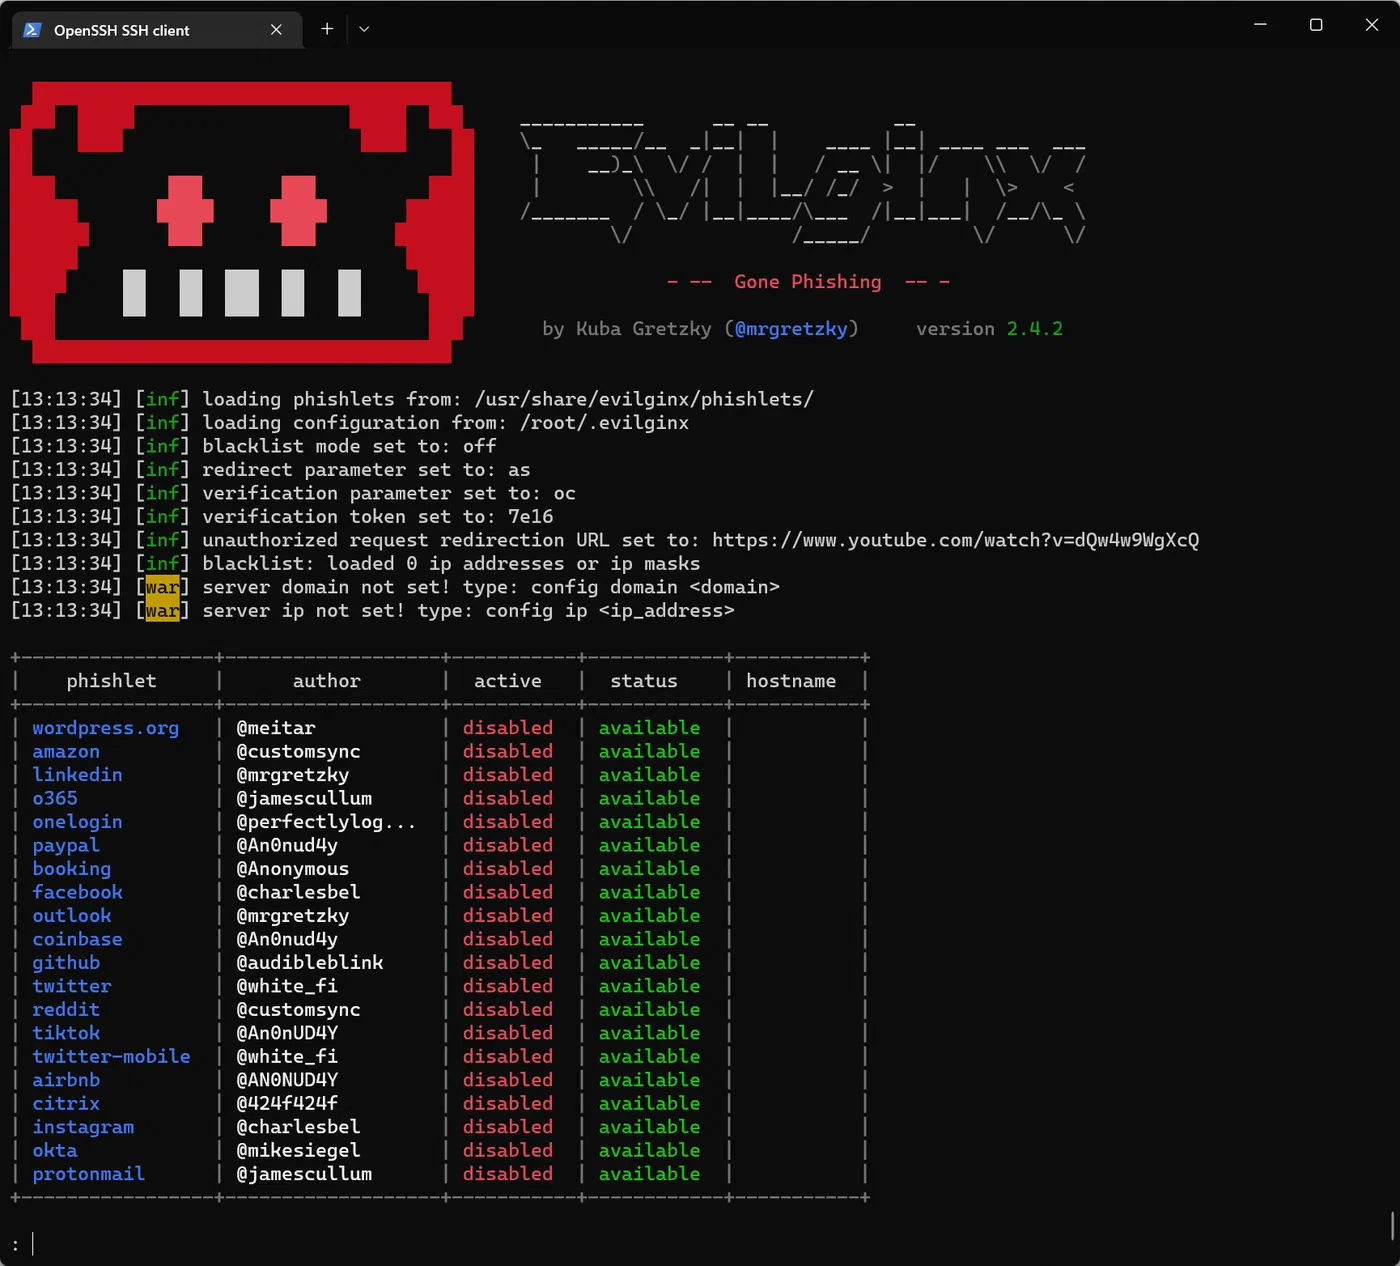Click the paypal phishlet name
The width and height of the screenshot is (1400, 1266).
tap(66, 845)
